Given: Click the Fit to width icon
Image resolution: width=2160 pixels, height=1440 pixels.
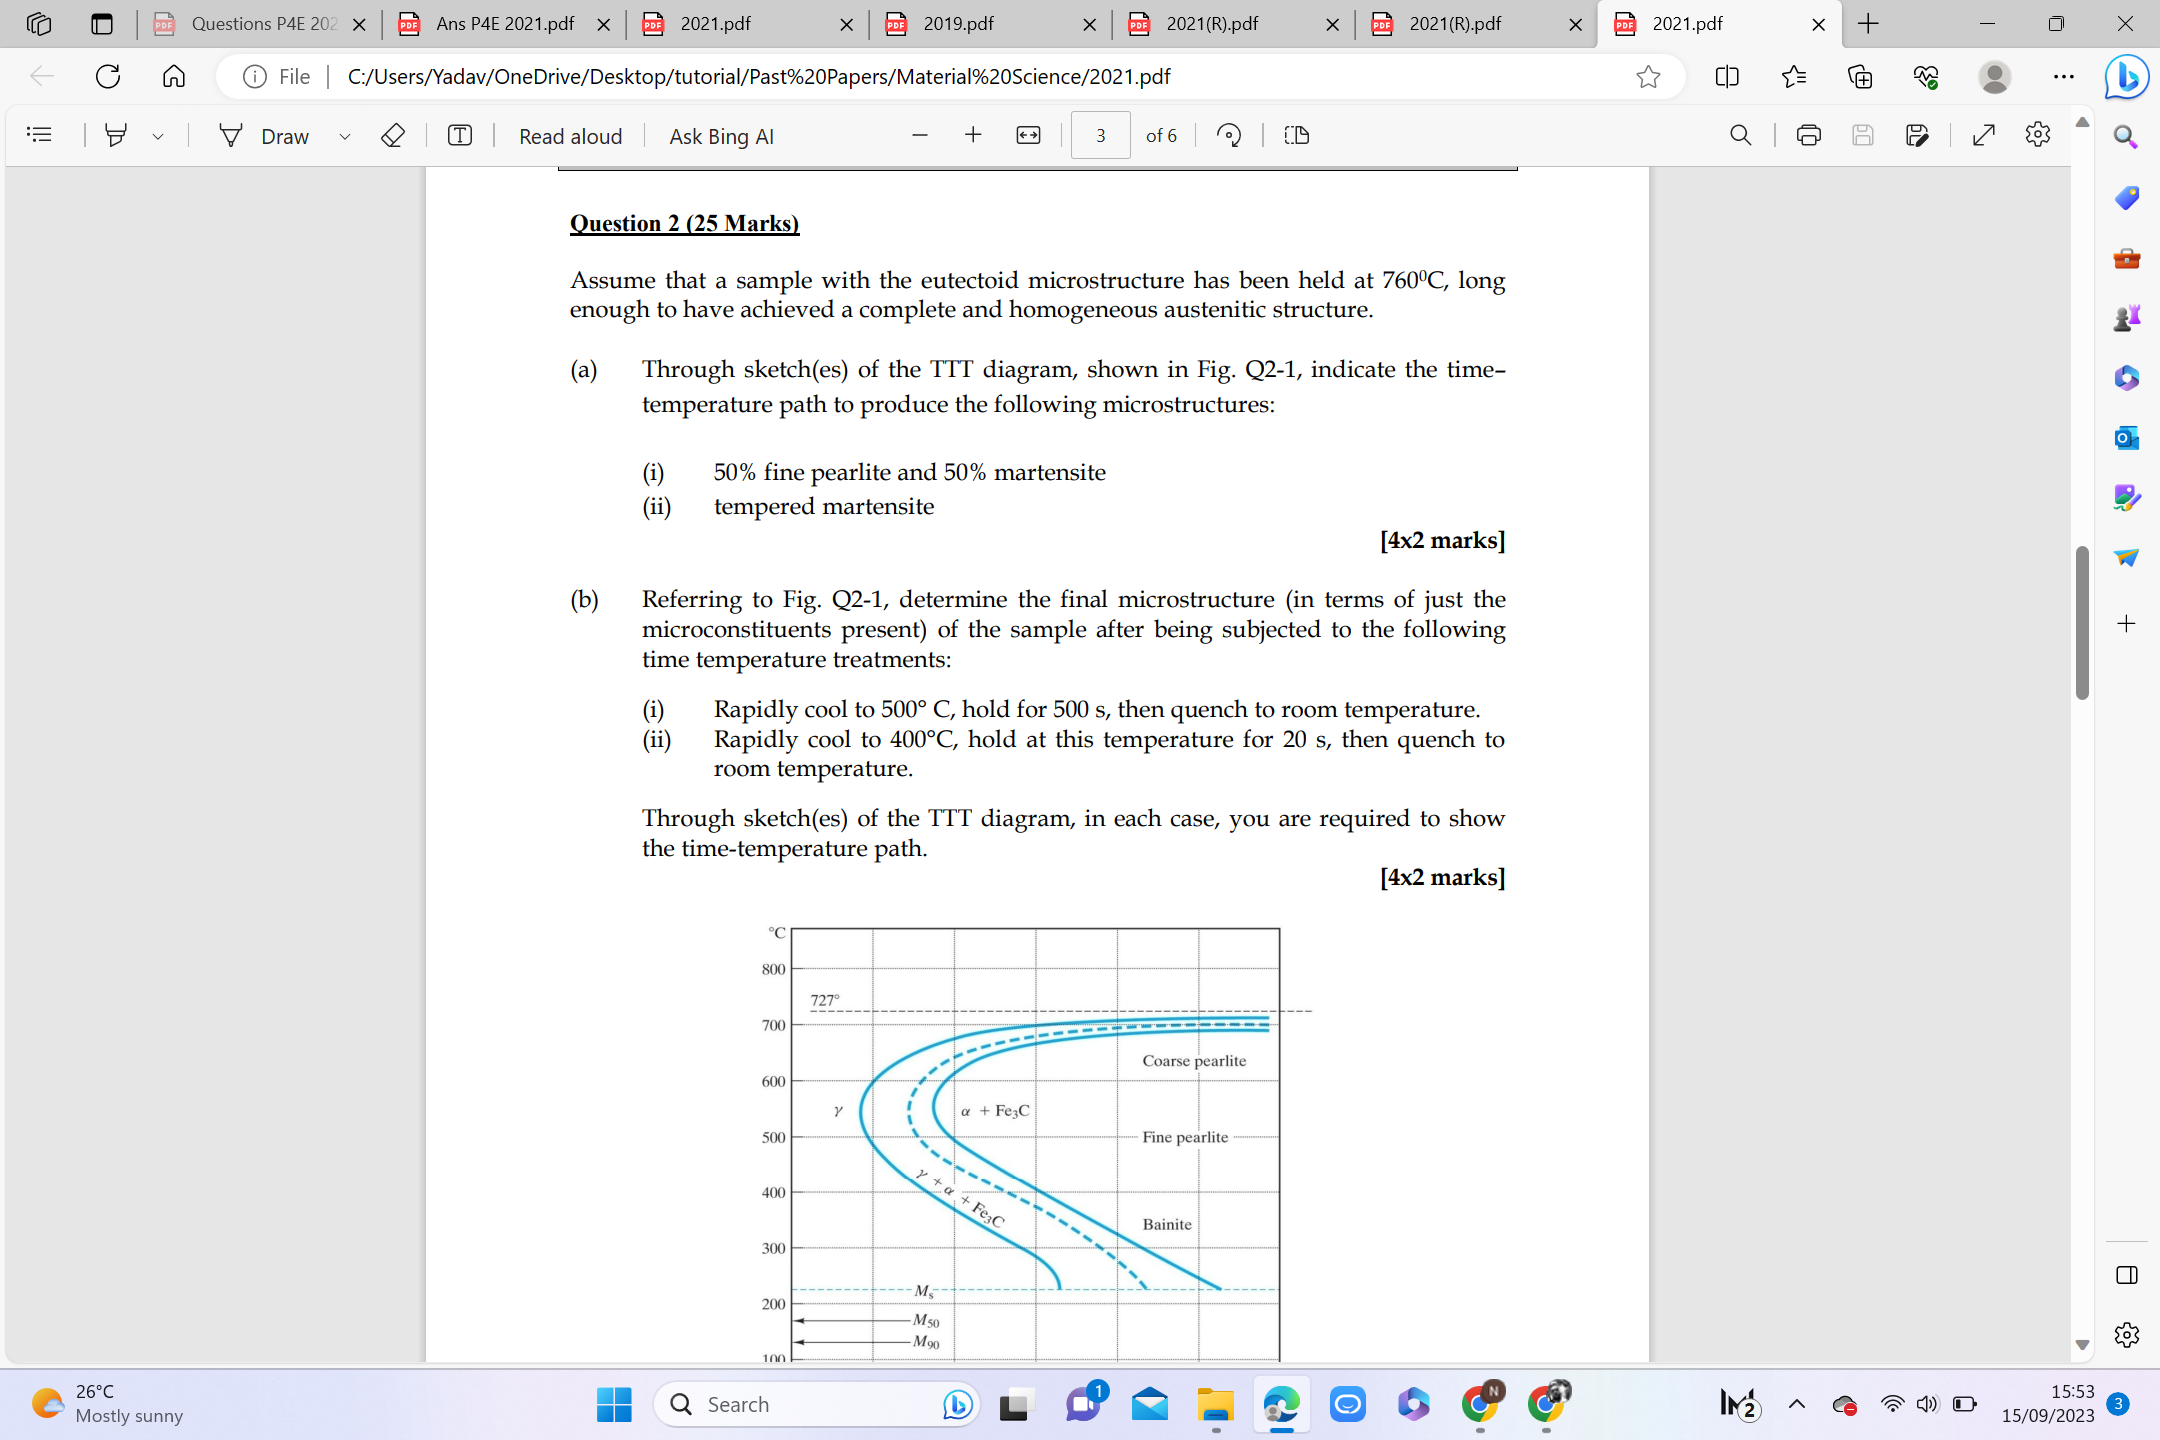Looking at the screenshot, I should tap(1028, 135).
